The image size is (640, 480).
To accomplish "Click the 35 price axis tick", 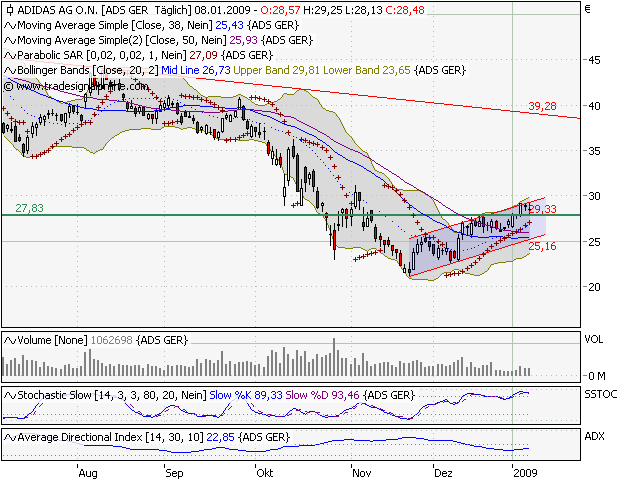I will tap(594, 151).
